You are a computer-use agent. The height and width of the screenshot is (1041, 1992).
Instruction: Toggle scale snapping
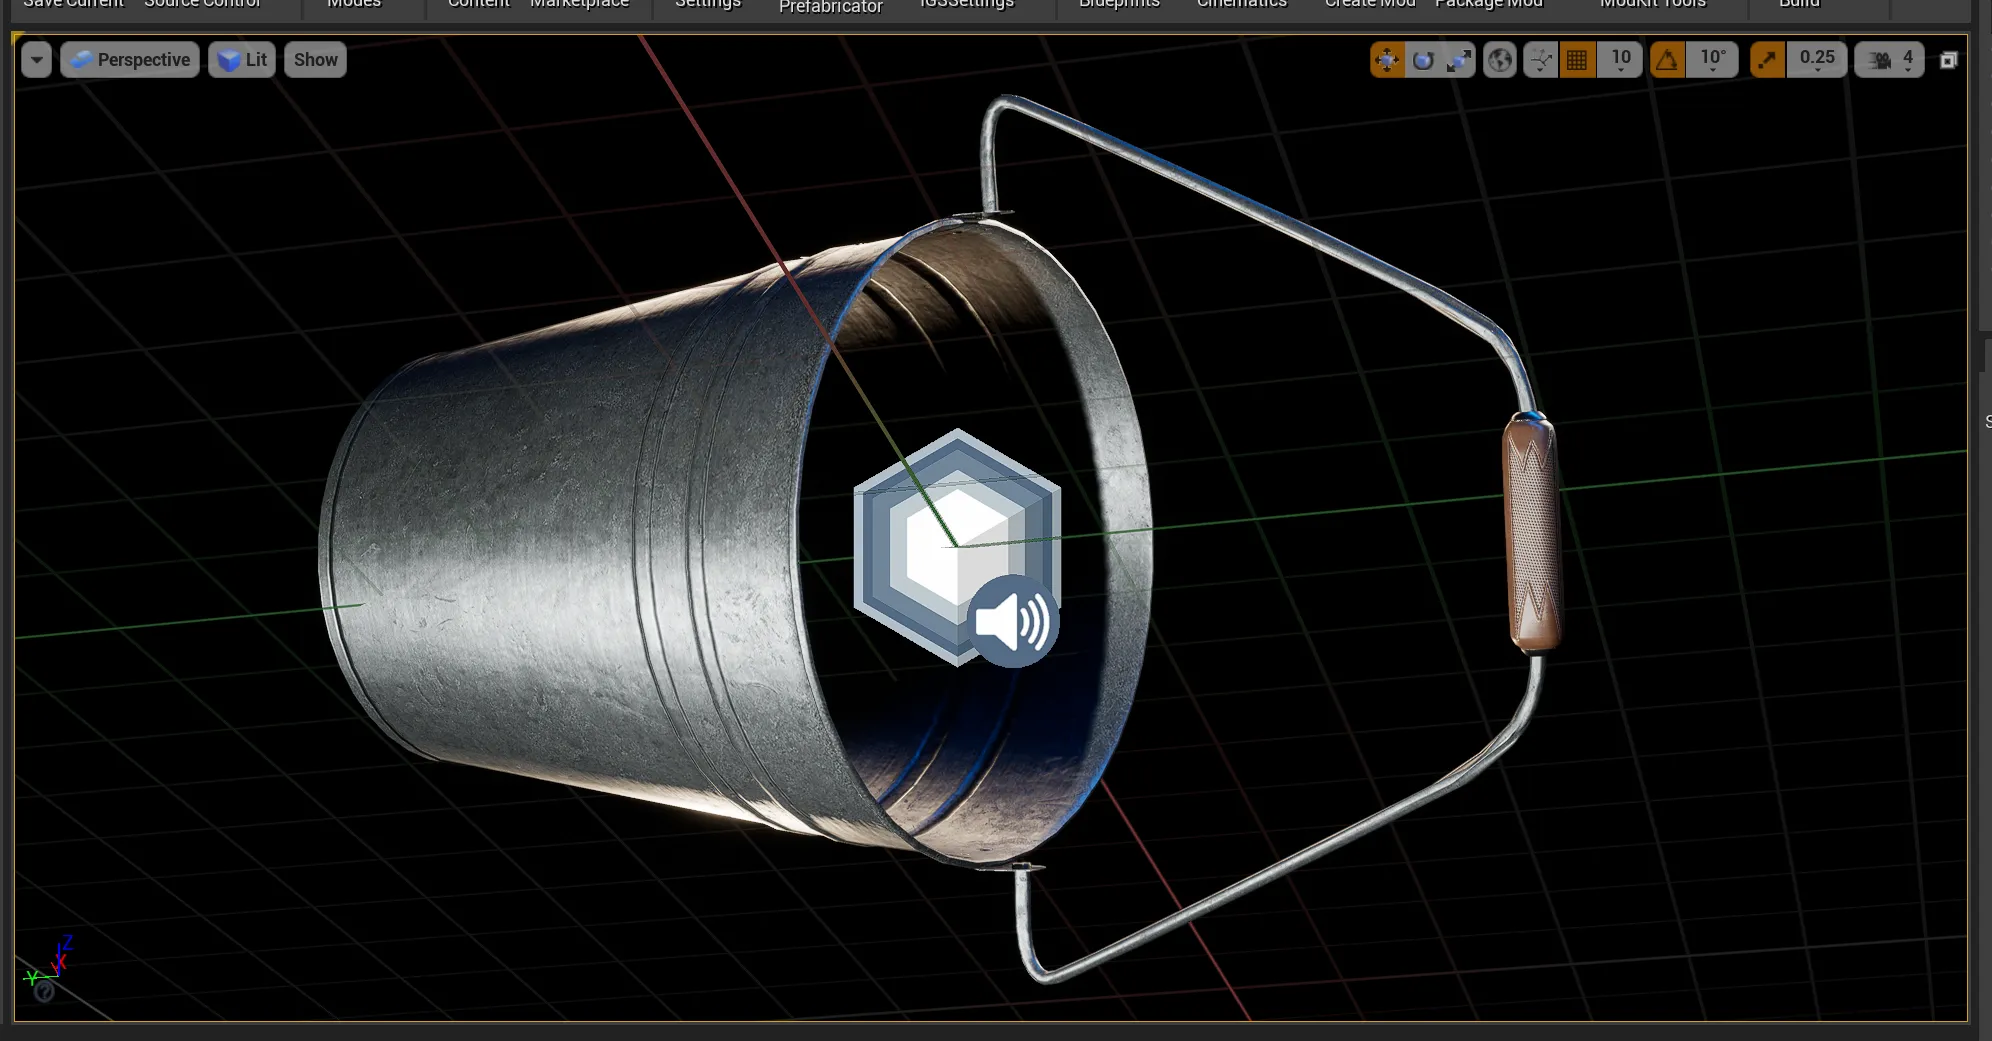click(1768, 60)
